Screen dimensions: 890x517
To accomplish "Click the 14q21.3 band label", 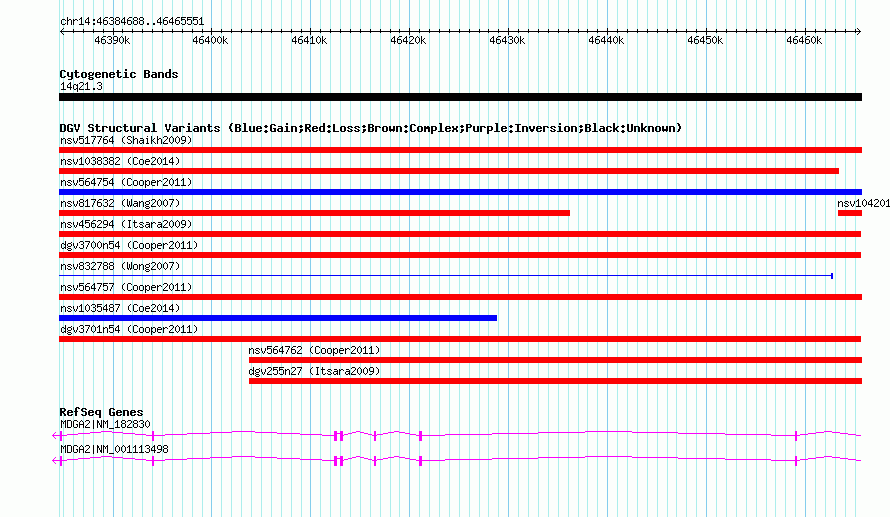I will (81, 86).
